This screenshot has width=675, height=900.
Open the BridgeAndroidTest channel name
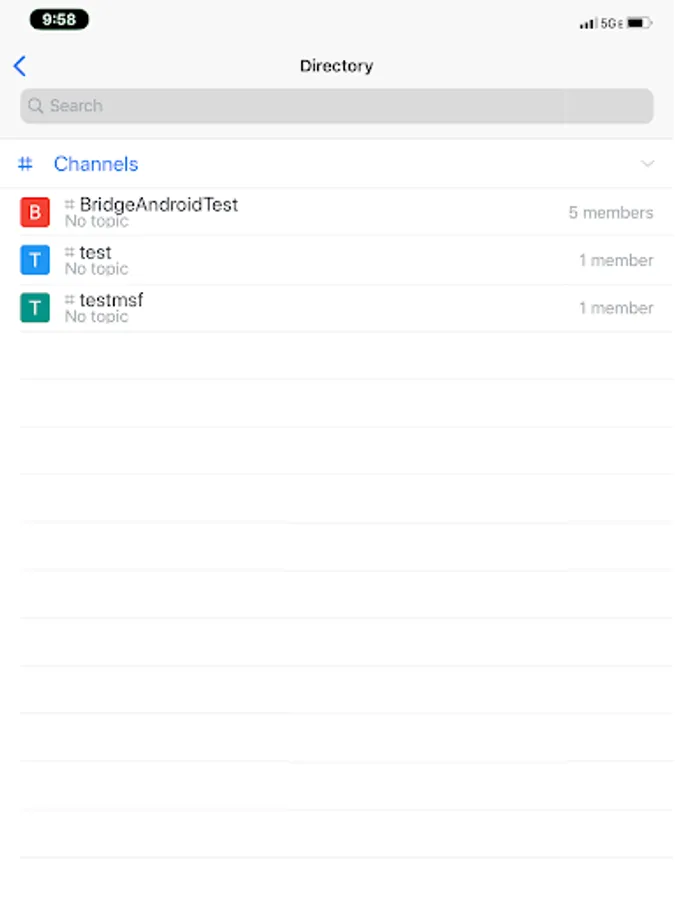pos(159,204)
